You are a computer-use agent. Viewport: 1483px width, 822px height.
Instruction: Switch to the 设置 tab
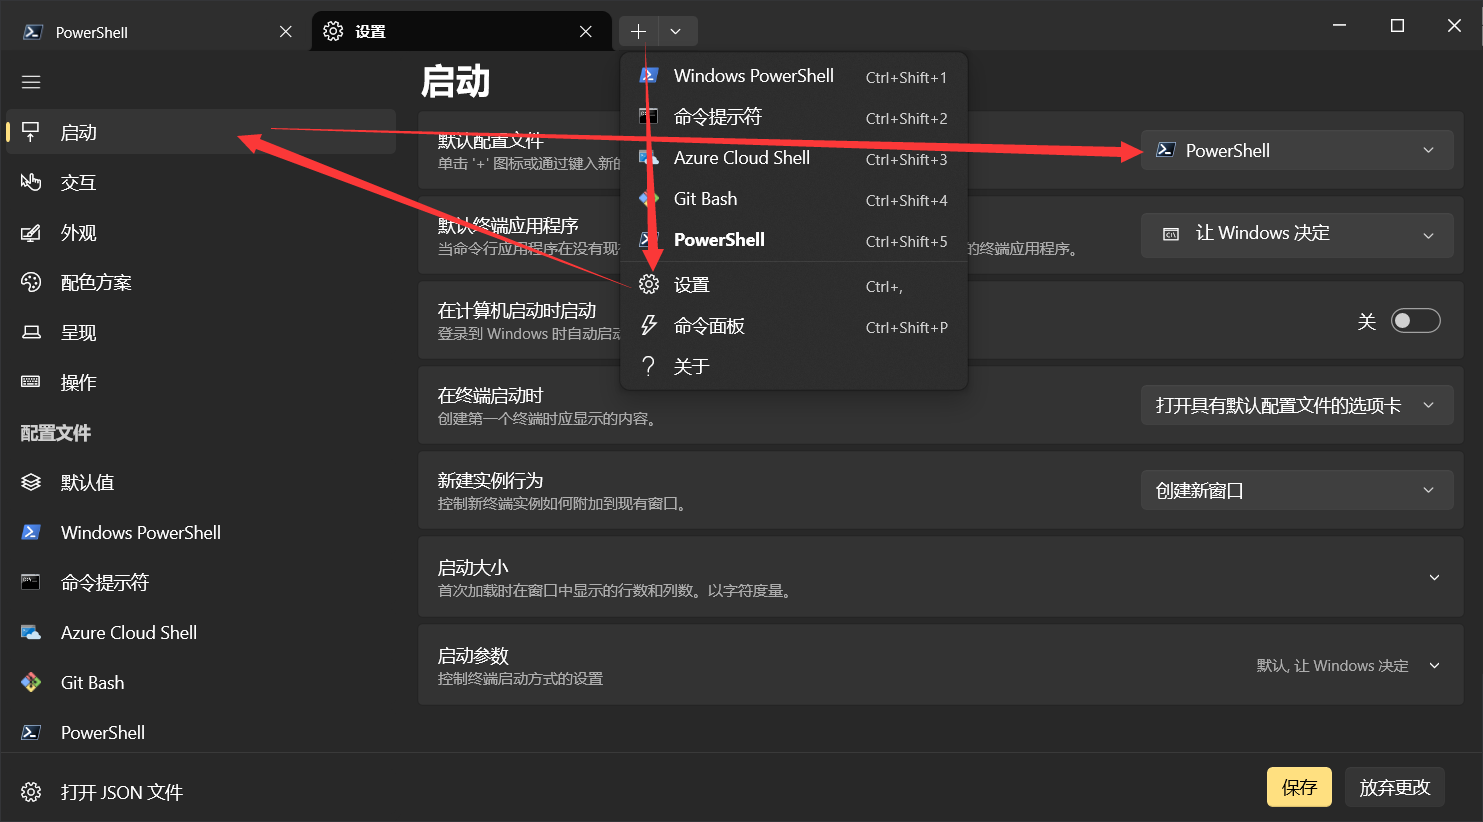(x=461, y=32)
